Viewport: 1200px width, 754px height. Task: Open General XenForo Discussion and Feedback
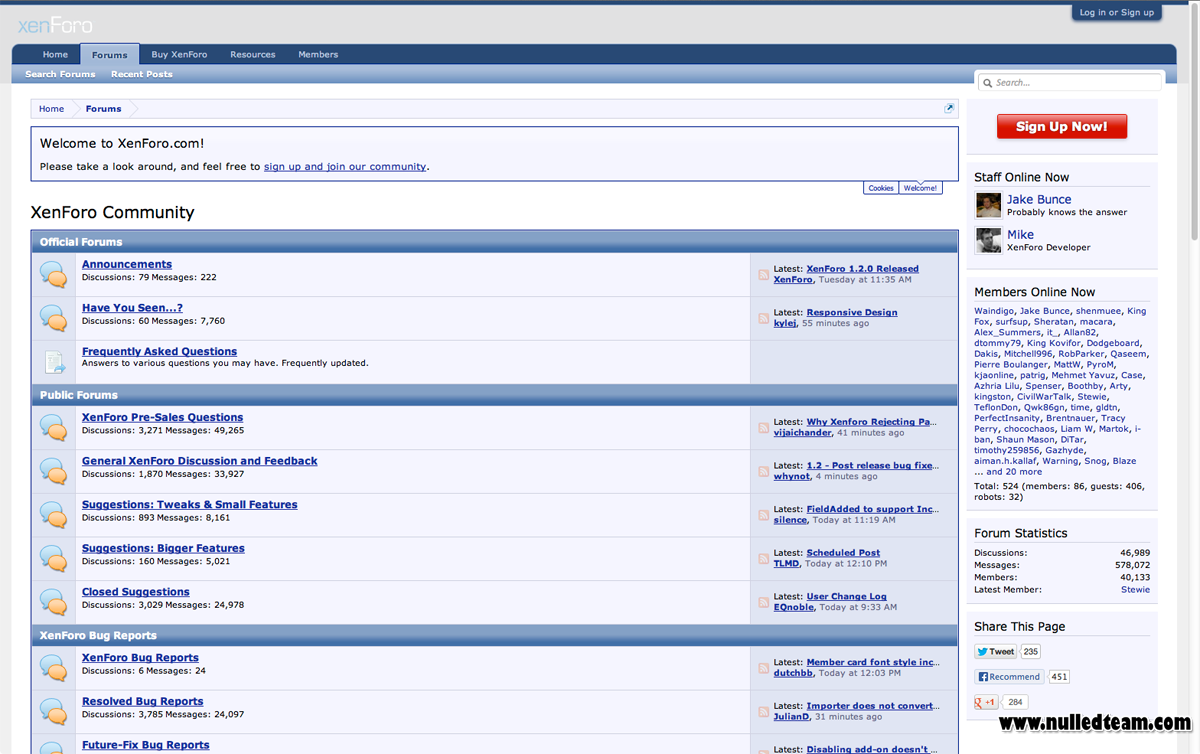pos(200,461)
